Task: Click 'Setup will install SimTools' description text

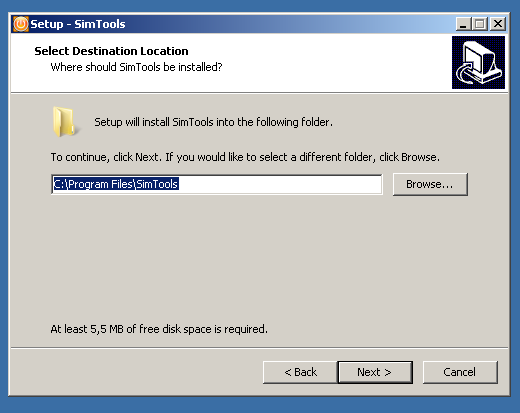Action: tap(213, 122)
